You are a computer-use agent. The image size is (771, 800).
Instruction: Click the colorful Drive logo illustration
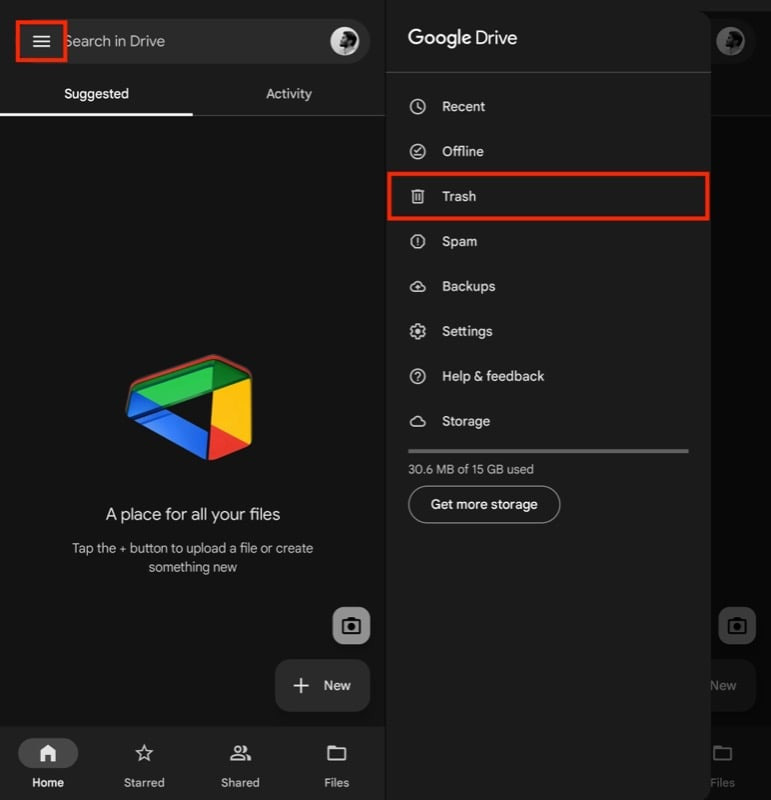click(x=189, y=408)
